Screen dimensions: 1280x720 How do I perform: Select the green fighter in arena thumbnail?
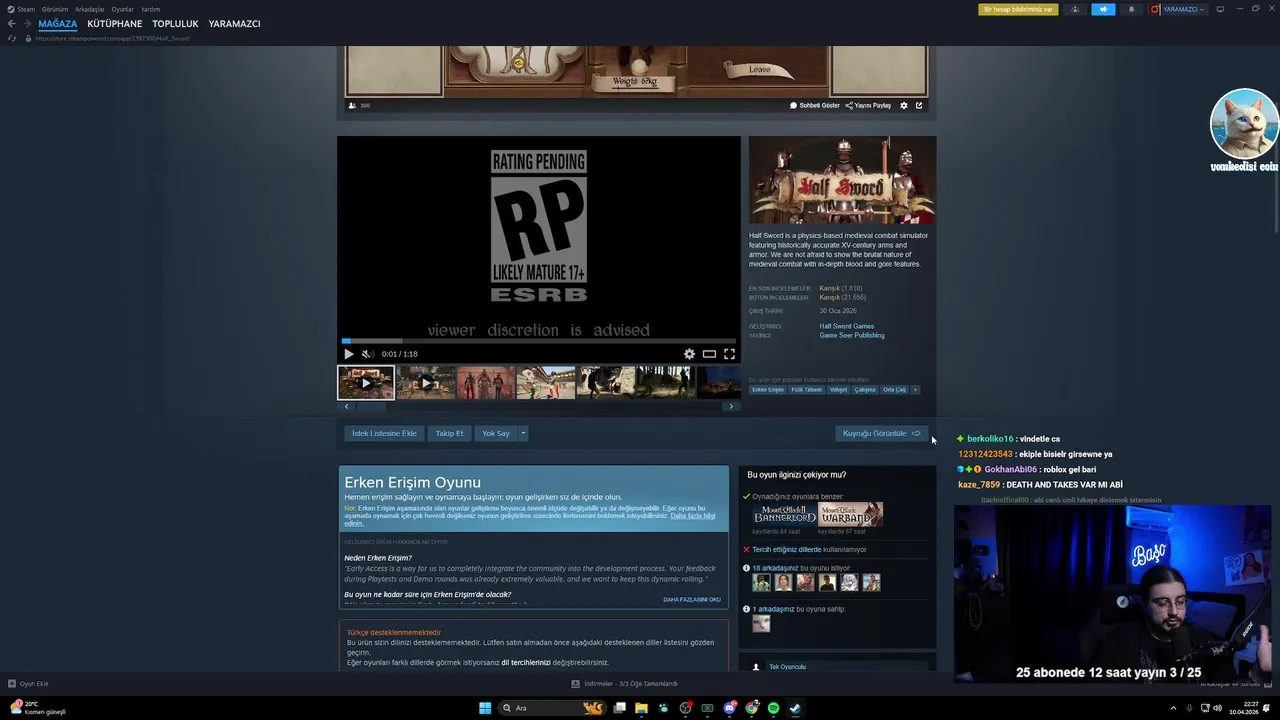pos(546,382)
